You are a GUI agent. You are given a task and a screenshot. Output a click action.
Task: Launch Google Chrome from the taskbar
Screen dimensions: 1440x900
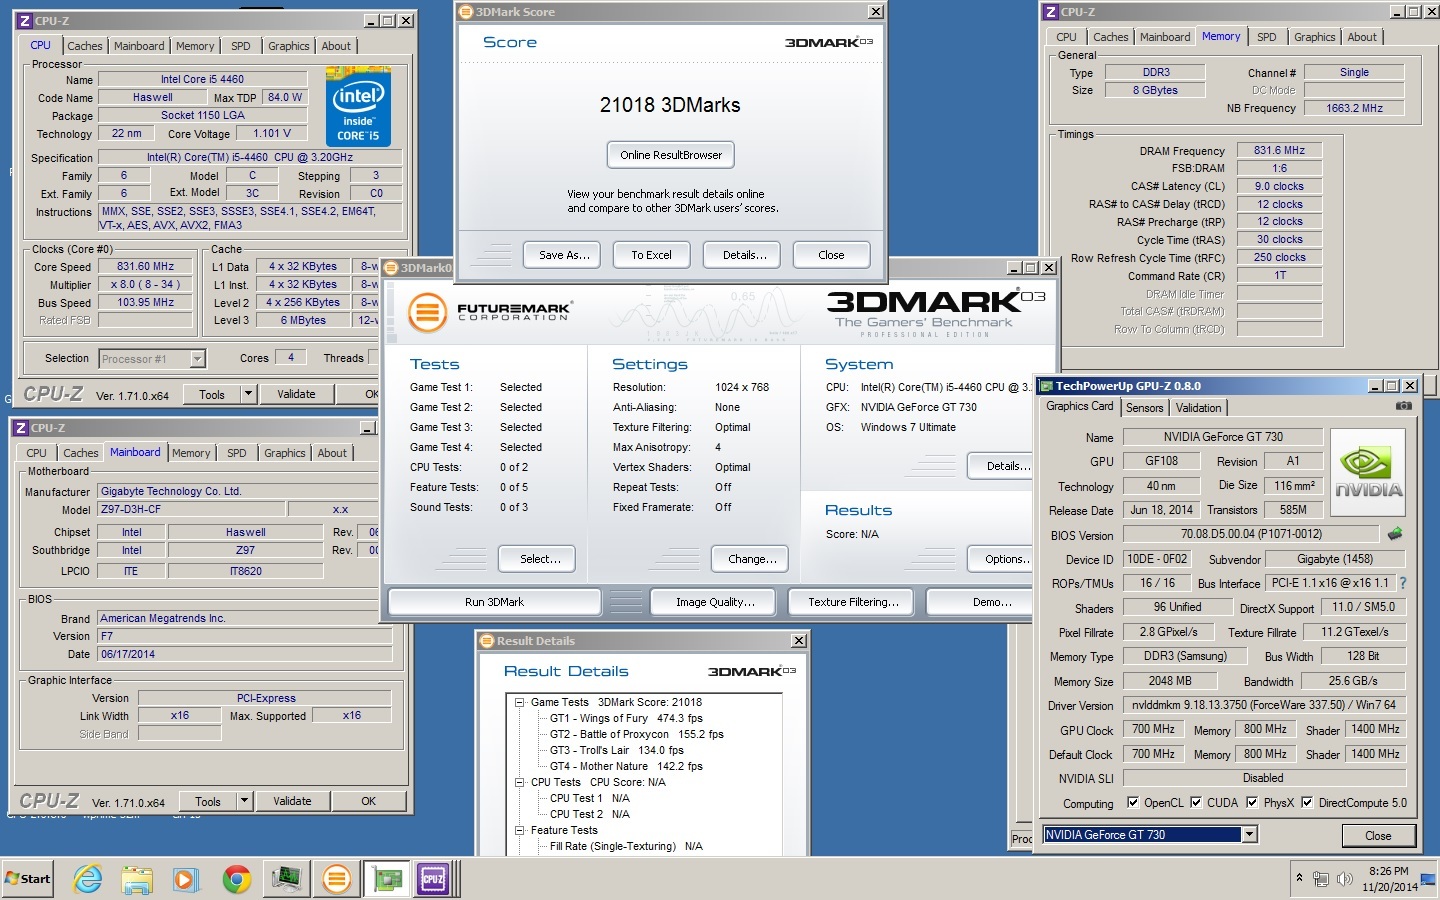[237, 879]
